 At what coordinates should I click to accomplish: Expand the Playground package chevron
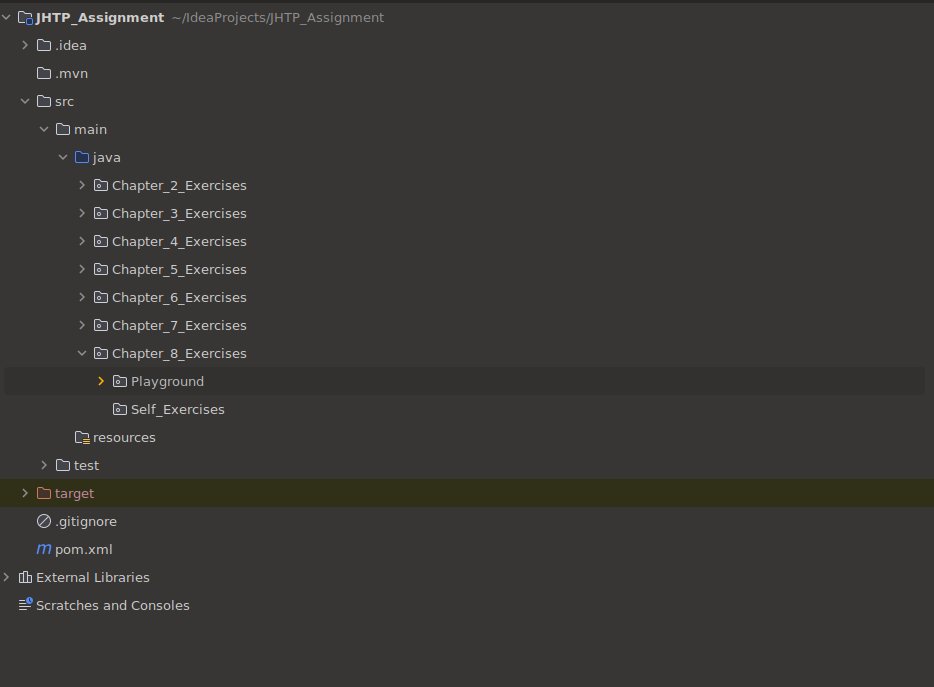coord(101,381)
